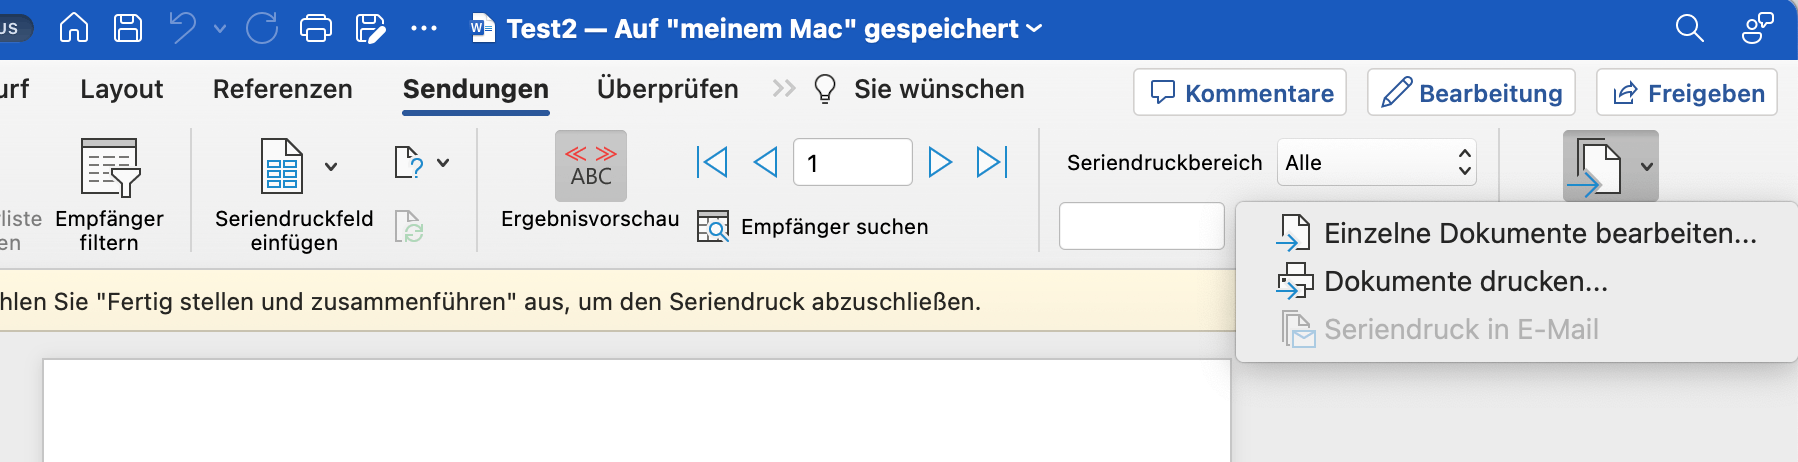This screenshot has width=1798, height=462.
Task: Open the Kommentare pane
Action: (1240, 93)
